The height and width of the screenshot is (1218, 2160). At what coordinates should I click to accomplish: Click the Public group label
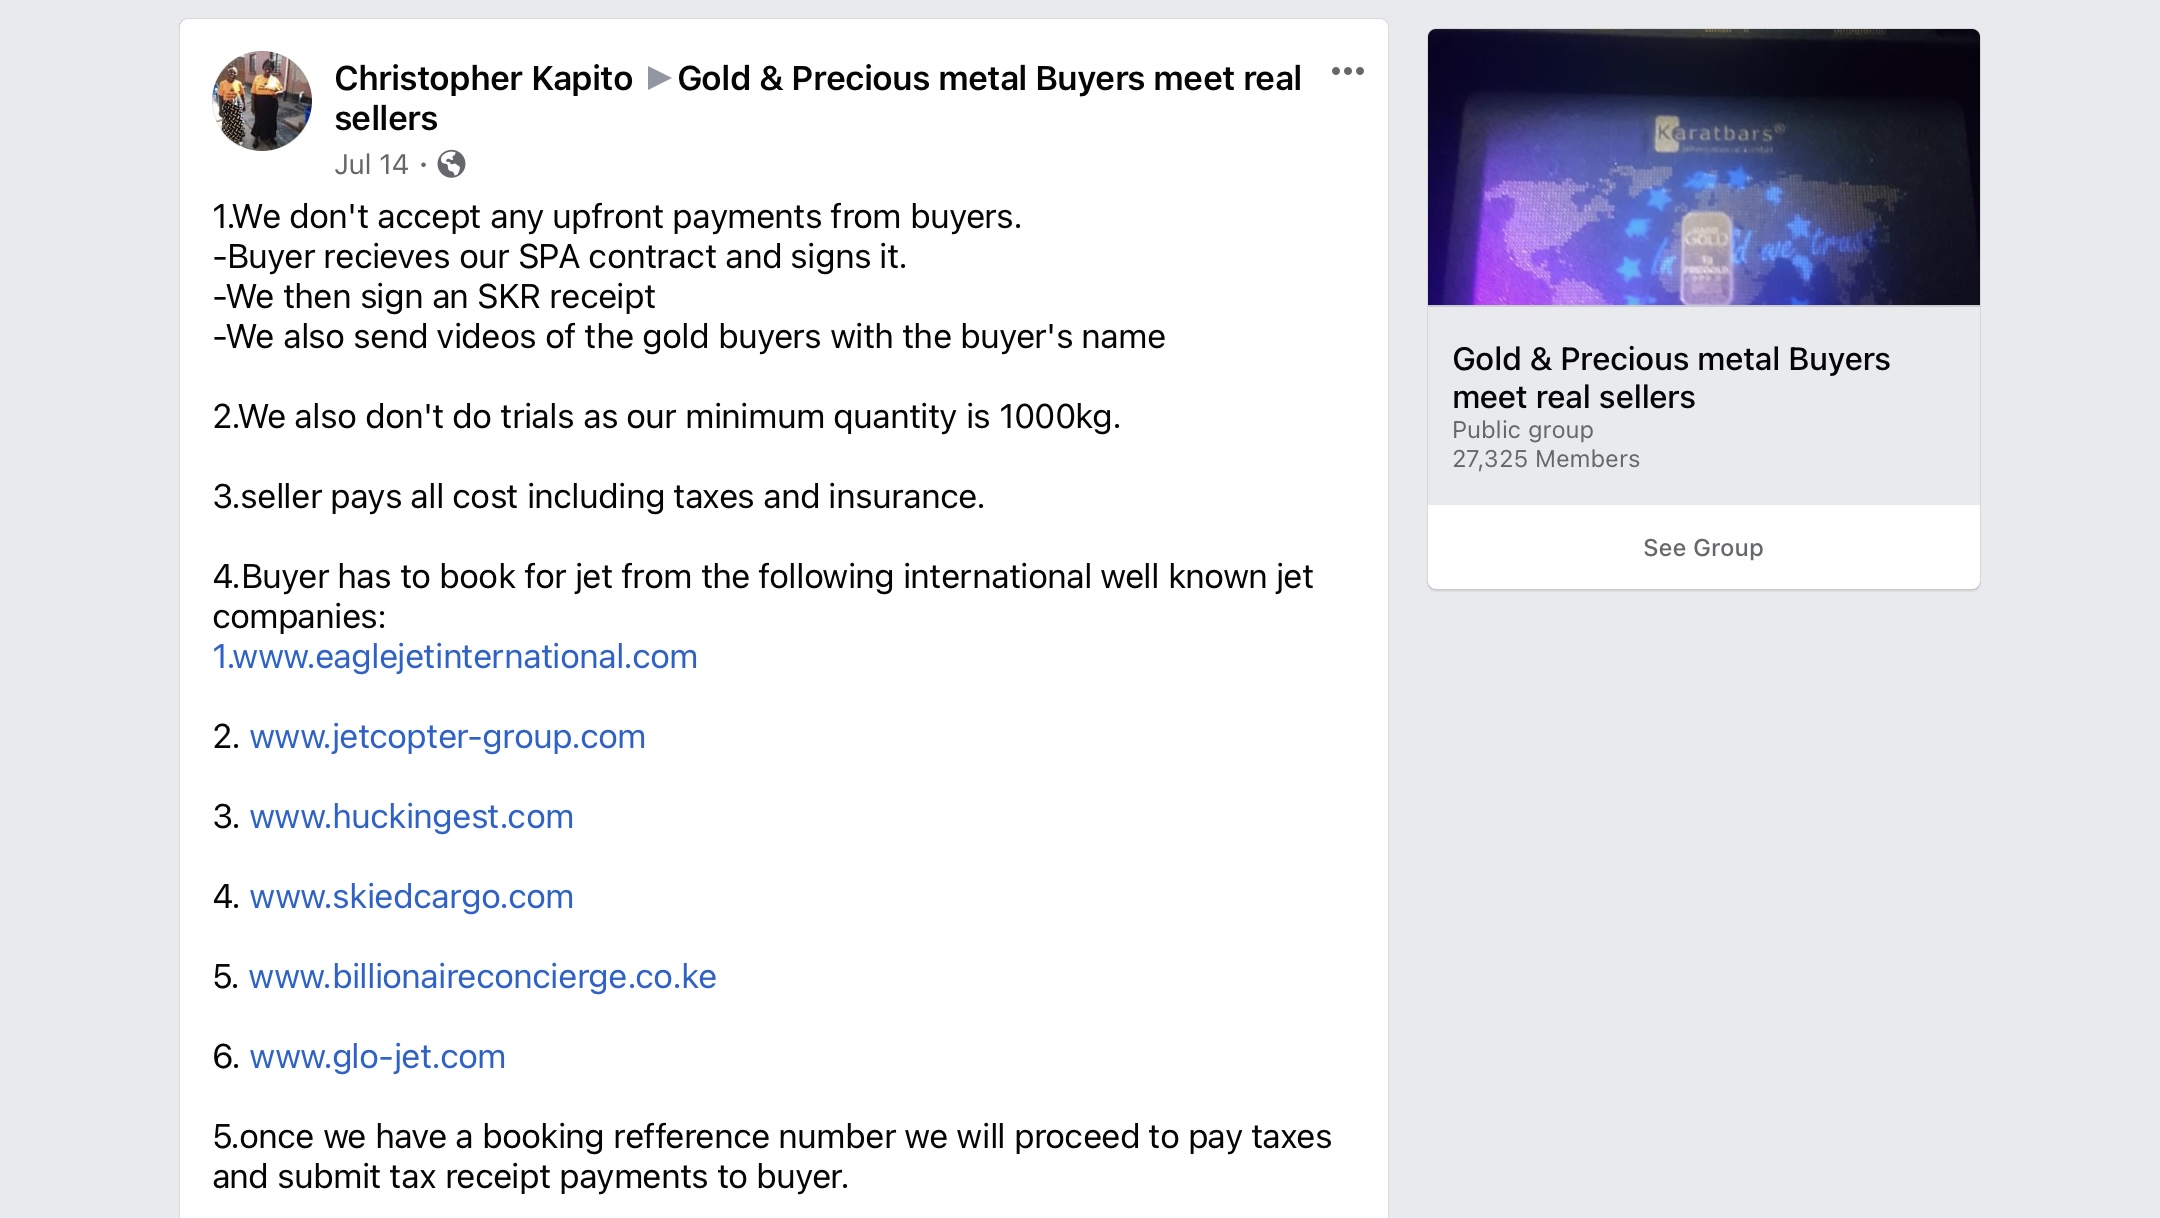tap(1522, 430)
